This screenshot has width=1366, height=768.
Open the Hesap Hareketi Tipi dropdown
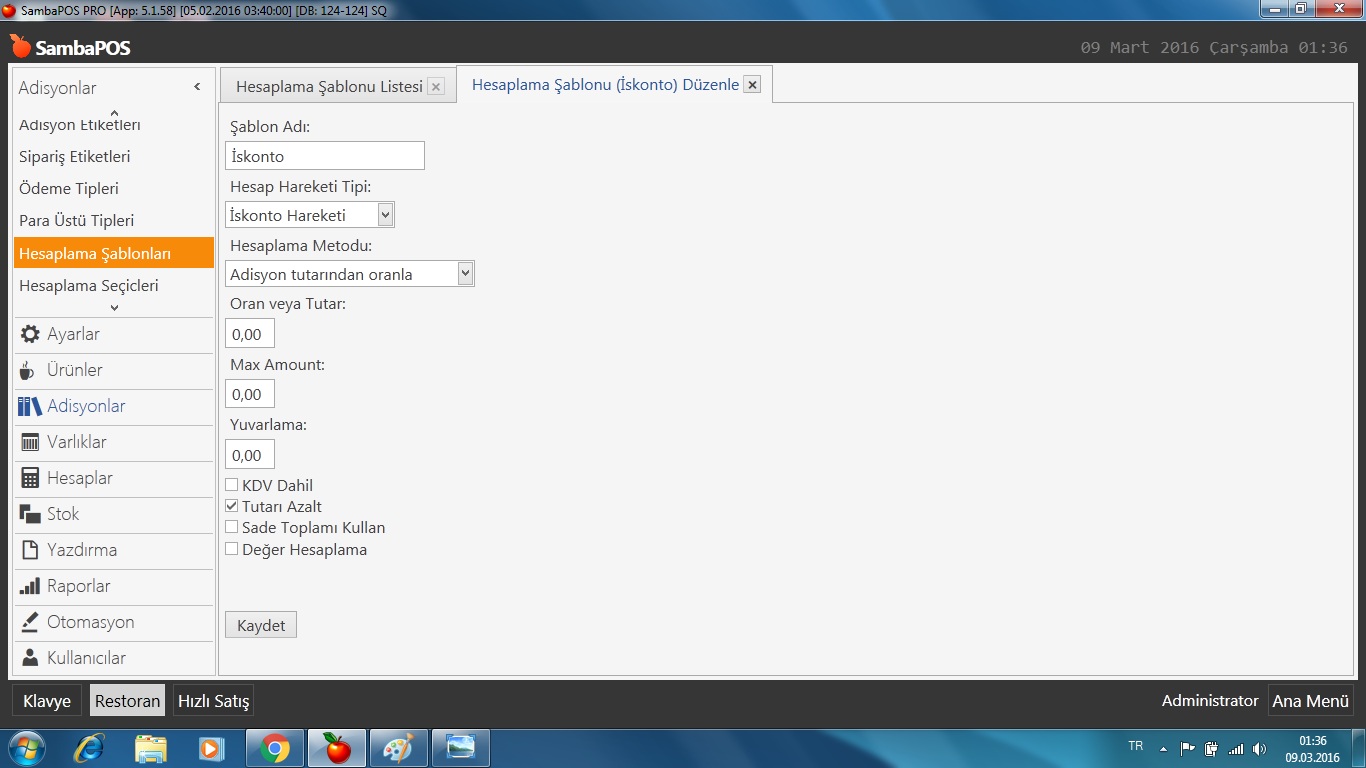385,215
